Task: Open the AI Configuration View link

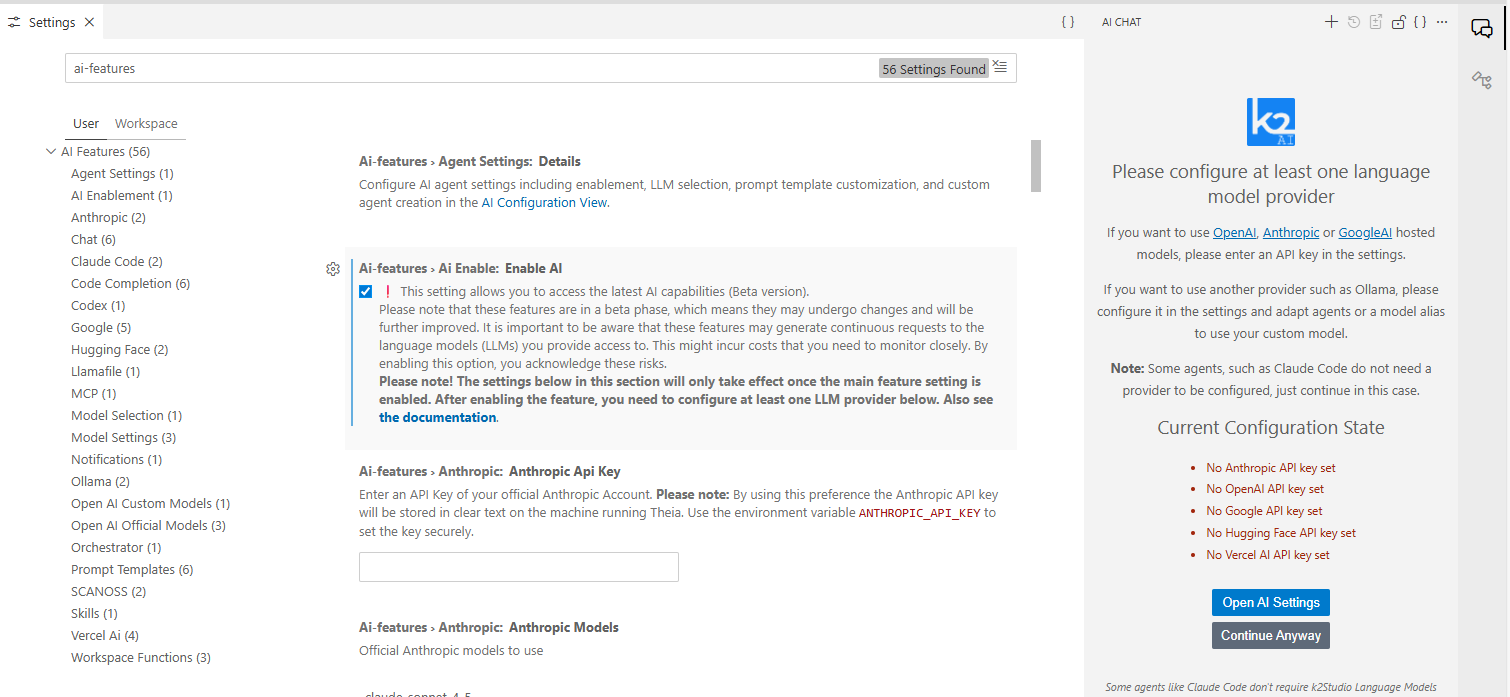Action: (543, 203)
